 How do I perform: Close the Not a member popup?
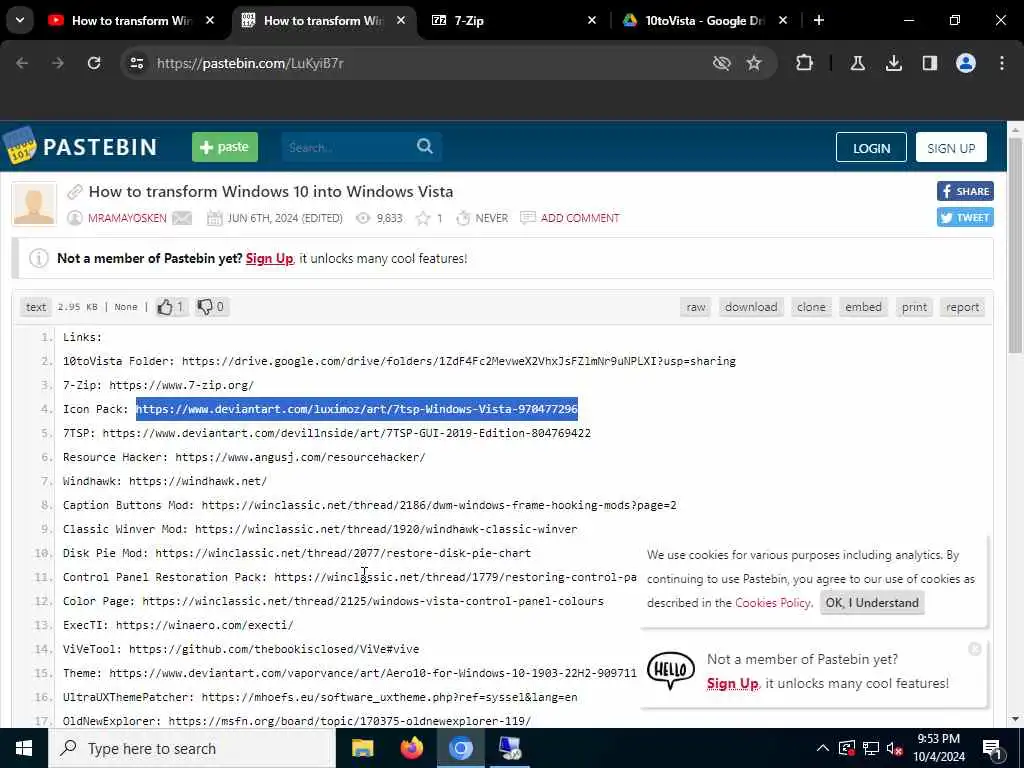(975, 648)
